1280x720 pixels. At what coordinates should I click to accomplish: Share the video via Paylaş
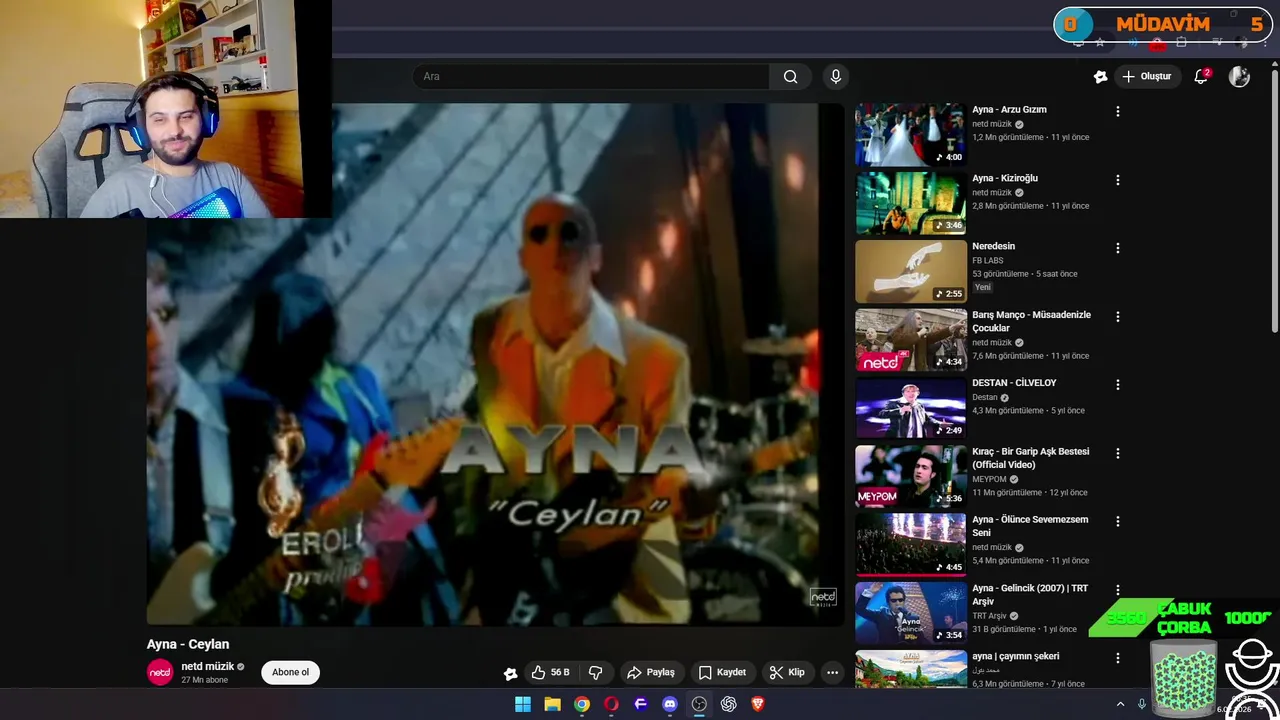[x=650, y=673]
